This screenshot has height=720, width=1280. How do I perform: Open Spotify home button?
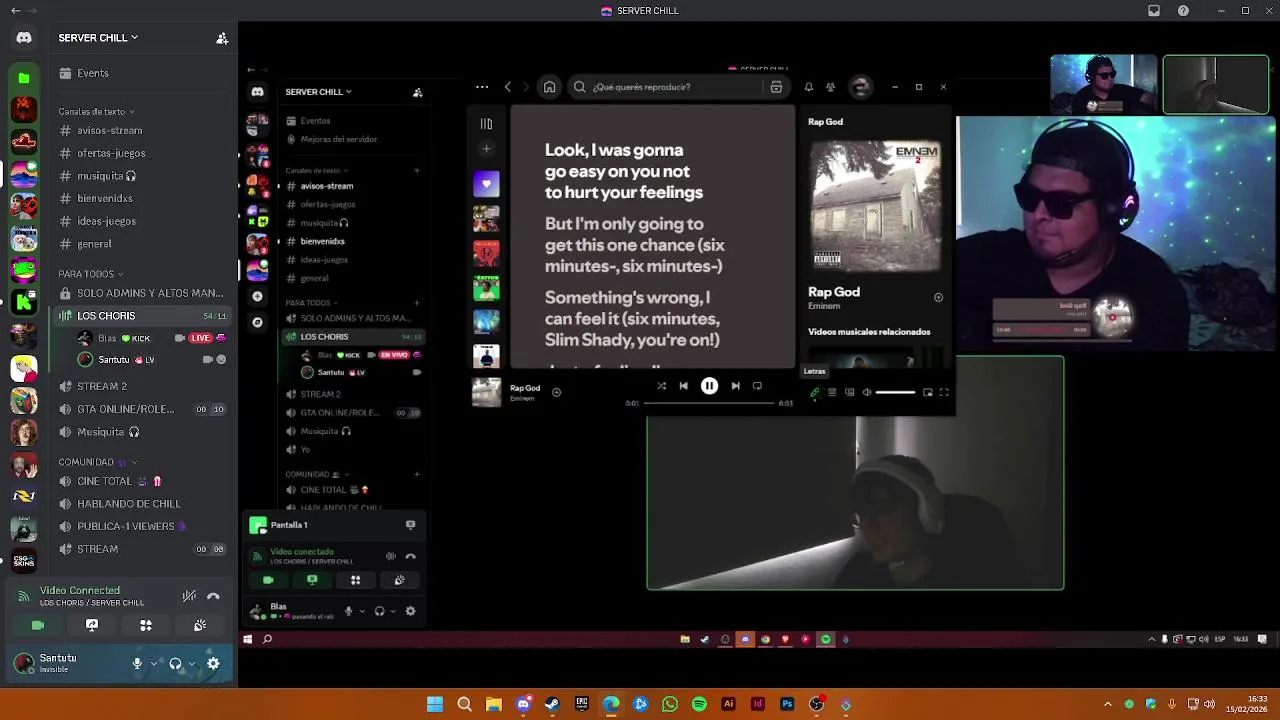pyautogui.click(x=549, y=87)
